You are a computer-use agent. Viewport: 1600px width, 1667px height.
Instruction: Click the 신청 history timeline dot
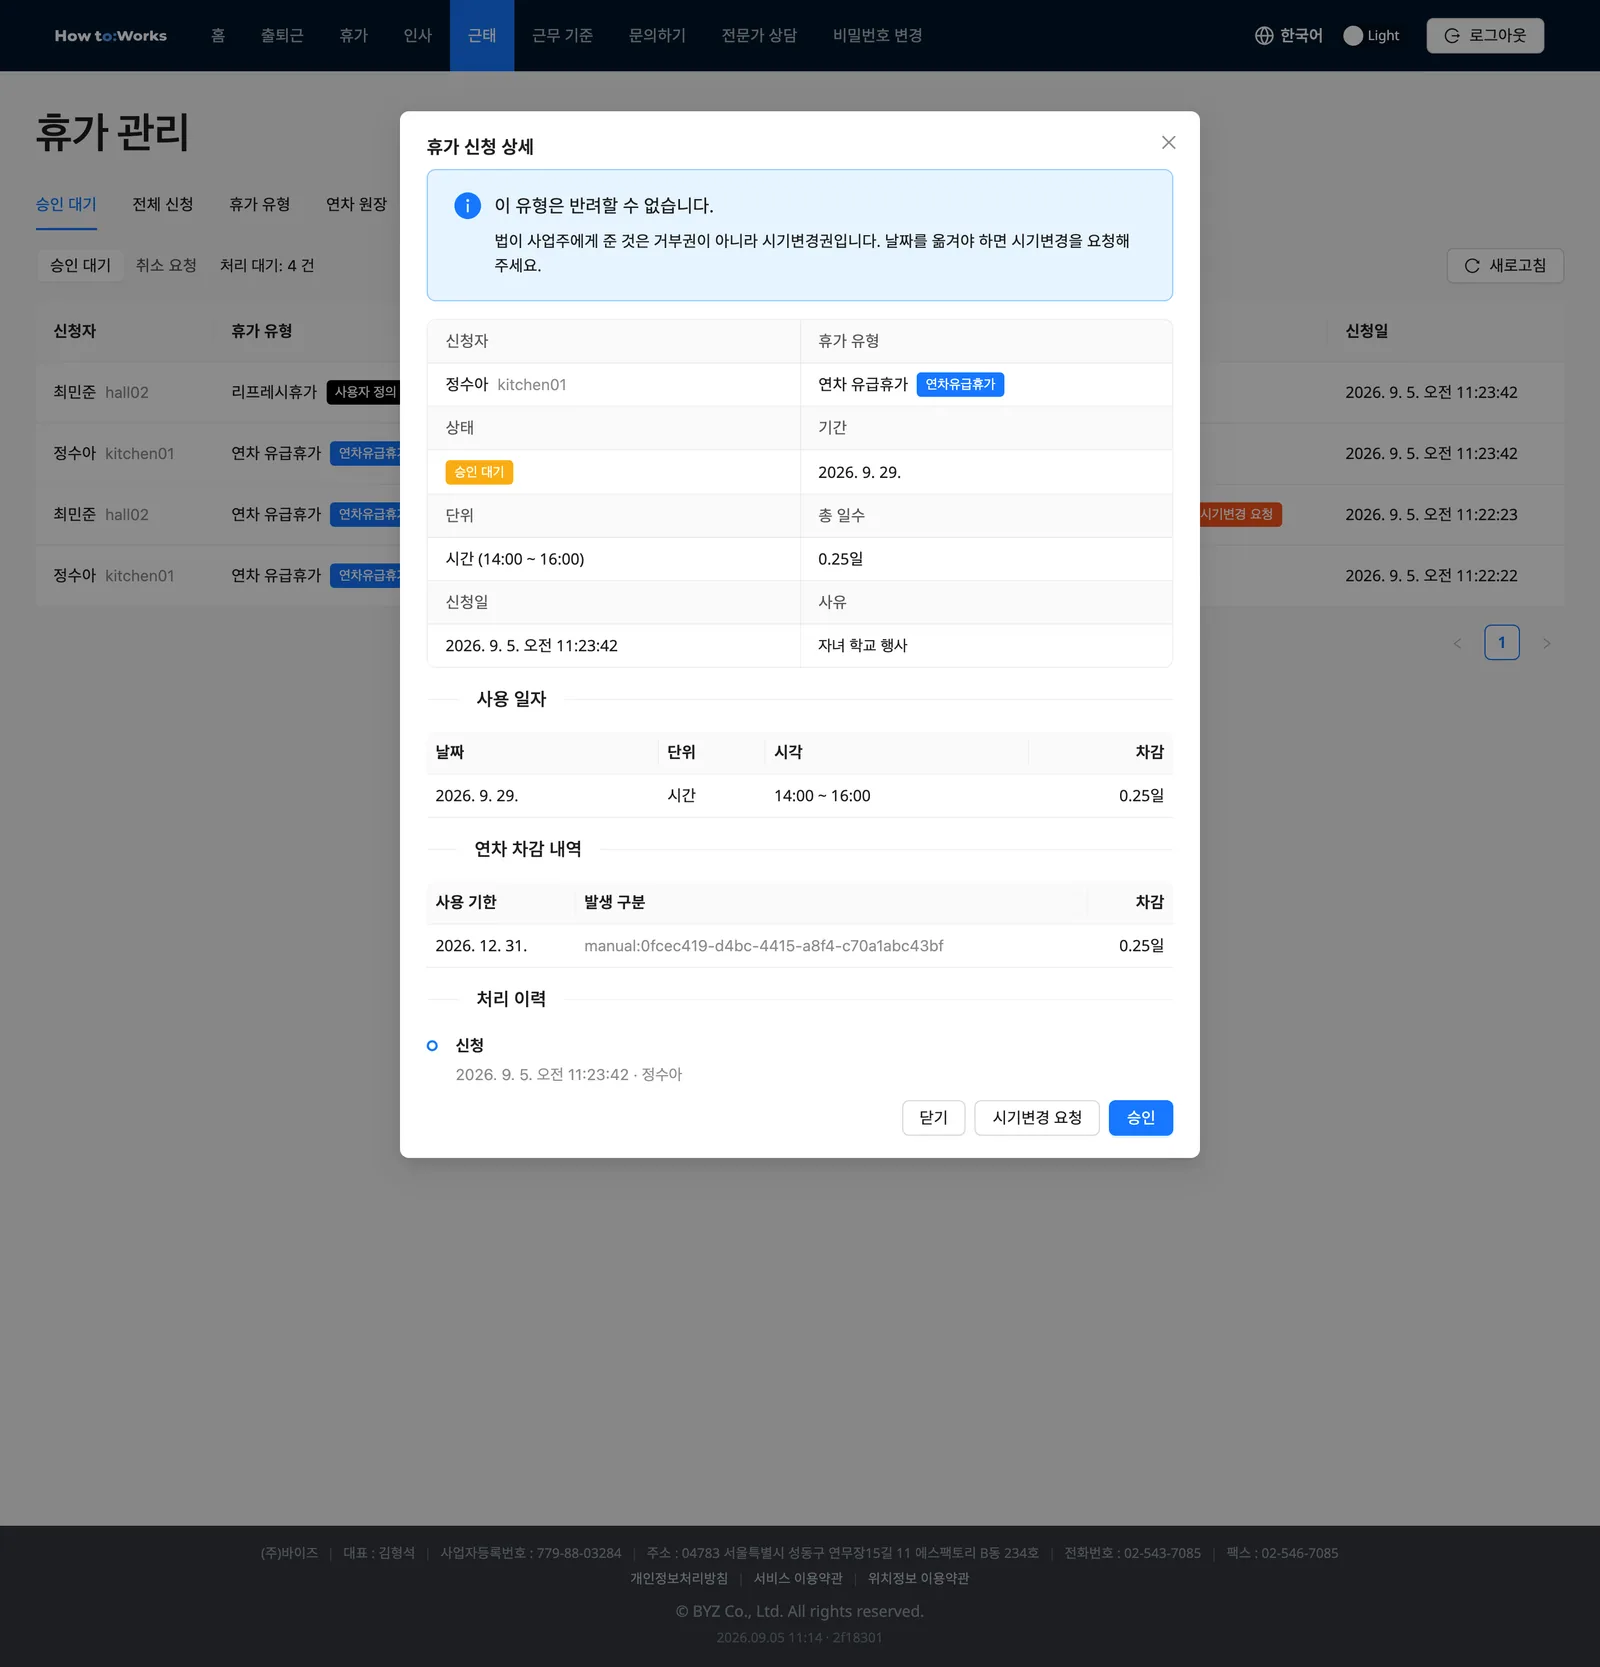[x=432, y=1046]
